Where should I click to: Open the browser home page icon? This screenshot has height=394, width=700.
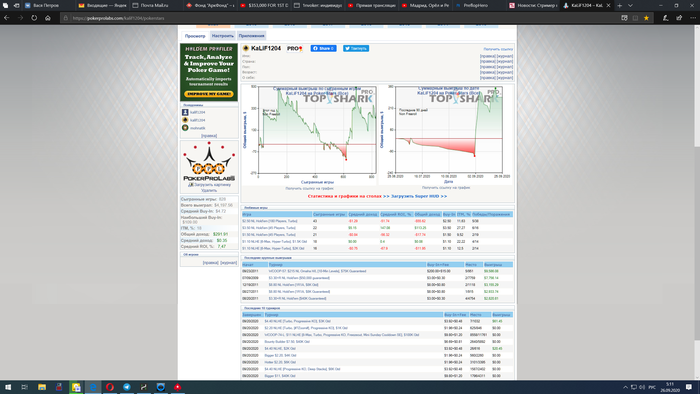(48, 18)
